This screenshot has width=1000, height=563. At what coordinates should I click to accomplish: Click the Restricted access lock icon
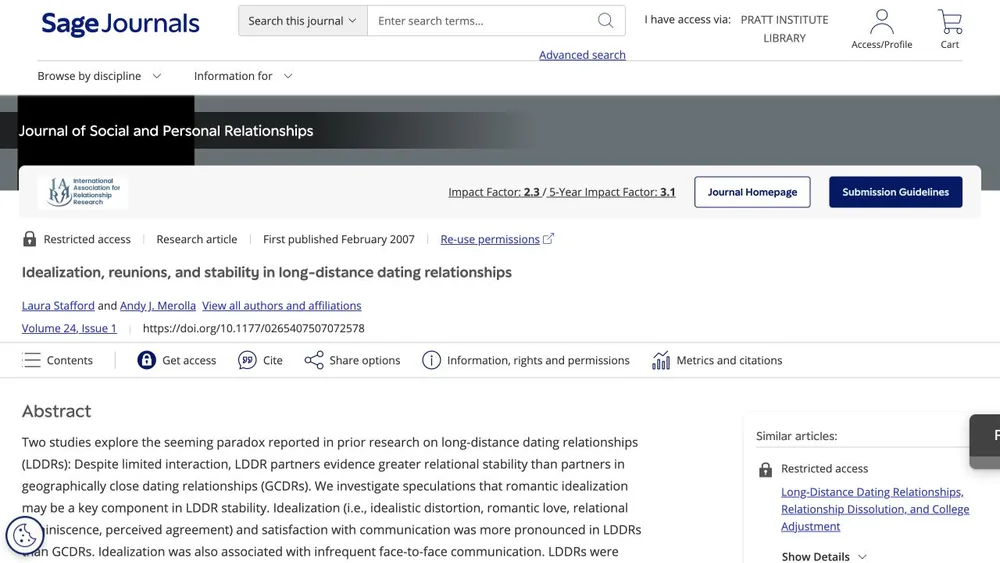coord(29,238)
